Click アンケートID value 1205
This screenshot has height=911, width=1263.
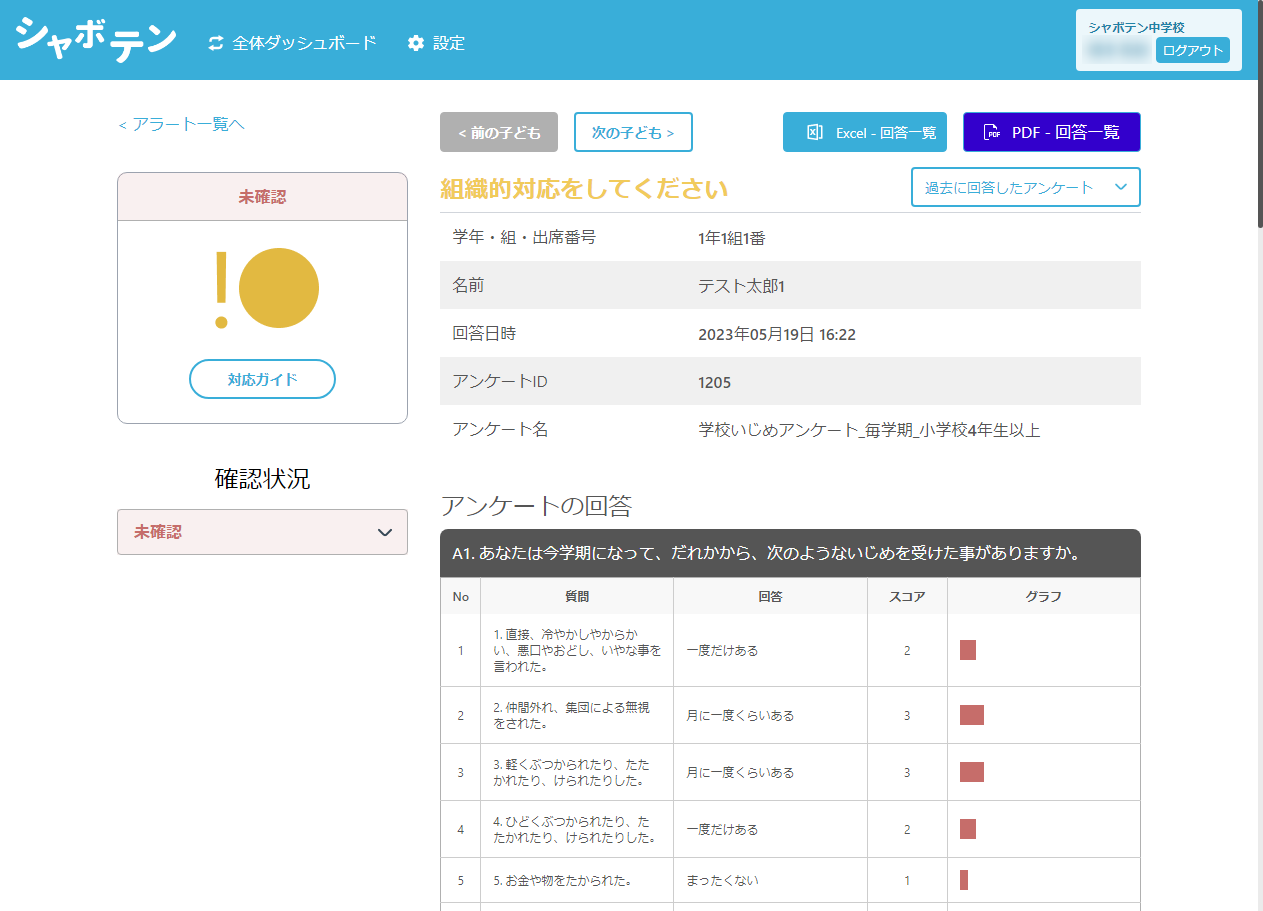click(714, 382)
